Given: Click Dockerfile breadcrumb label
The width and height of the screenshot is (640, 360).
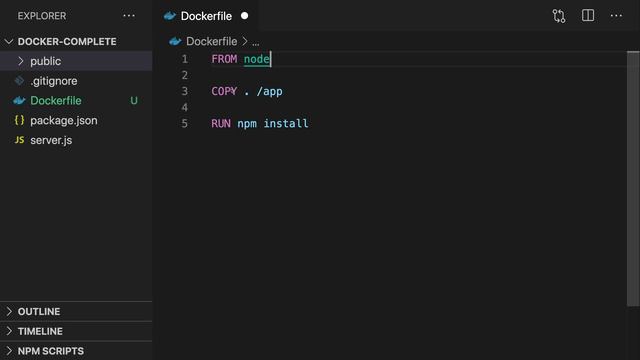Looking at the screenshot, I should click(211, 41).
